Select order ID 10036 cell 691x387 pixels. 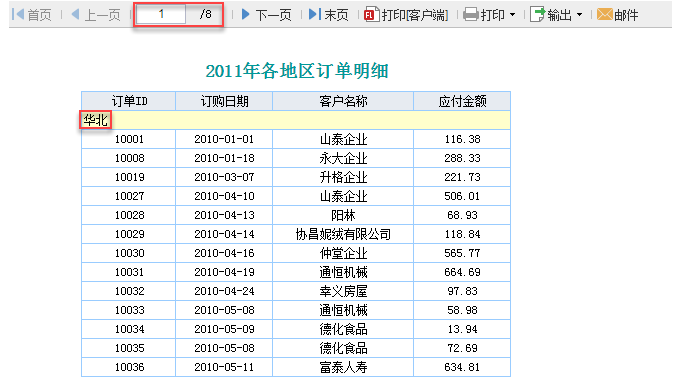coord(129,367)
